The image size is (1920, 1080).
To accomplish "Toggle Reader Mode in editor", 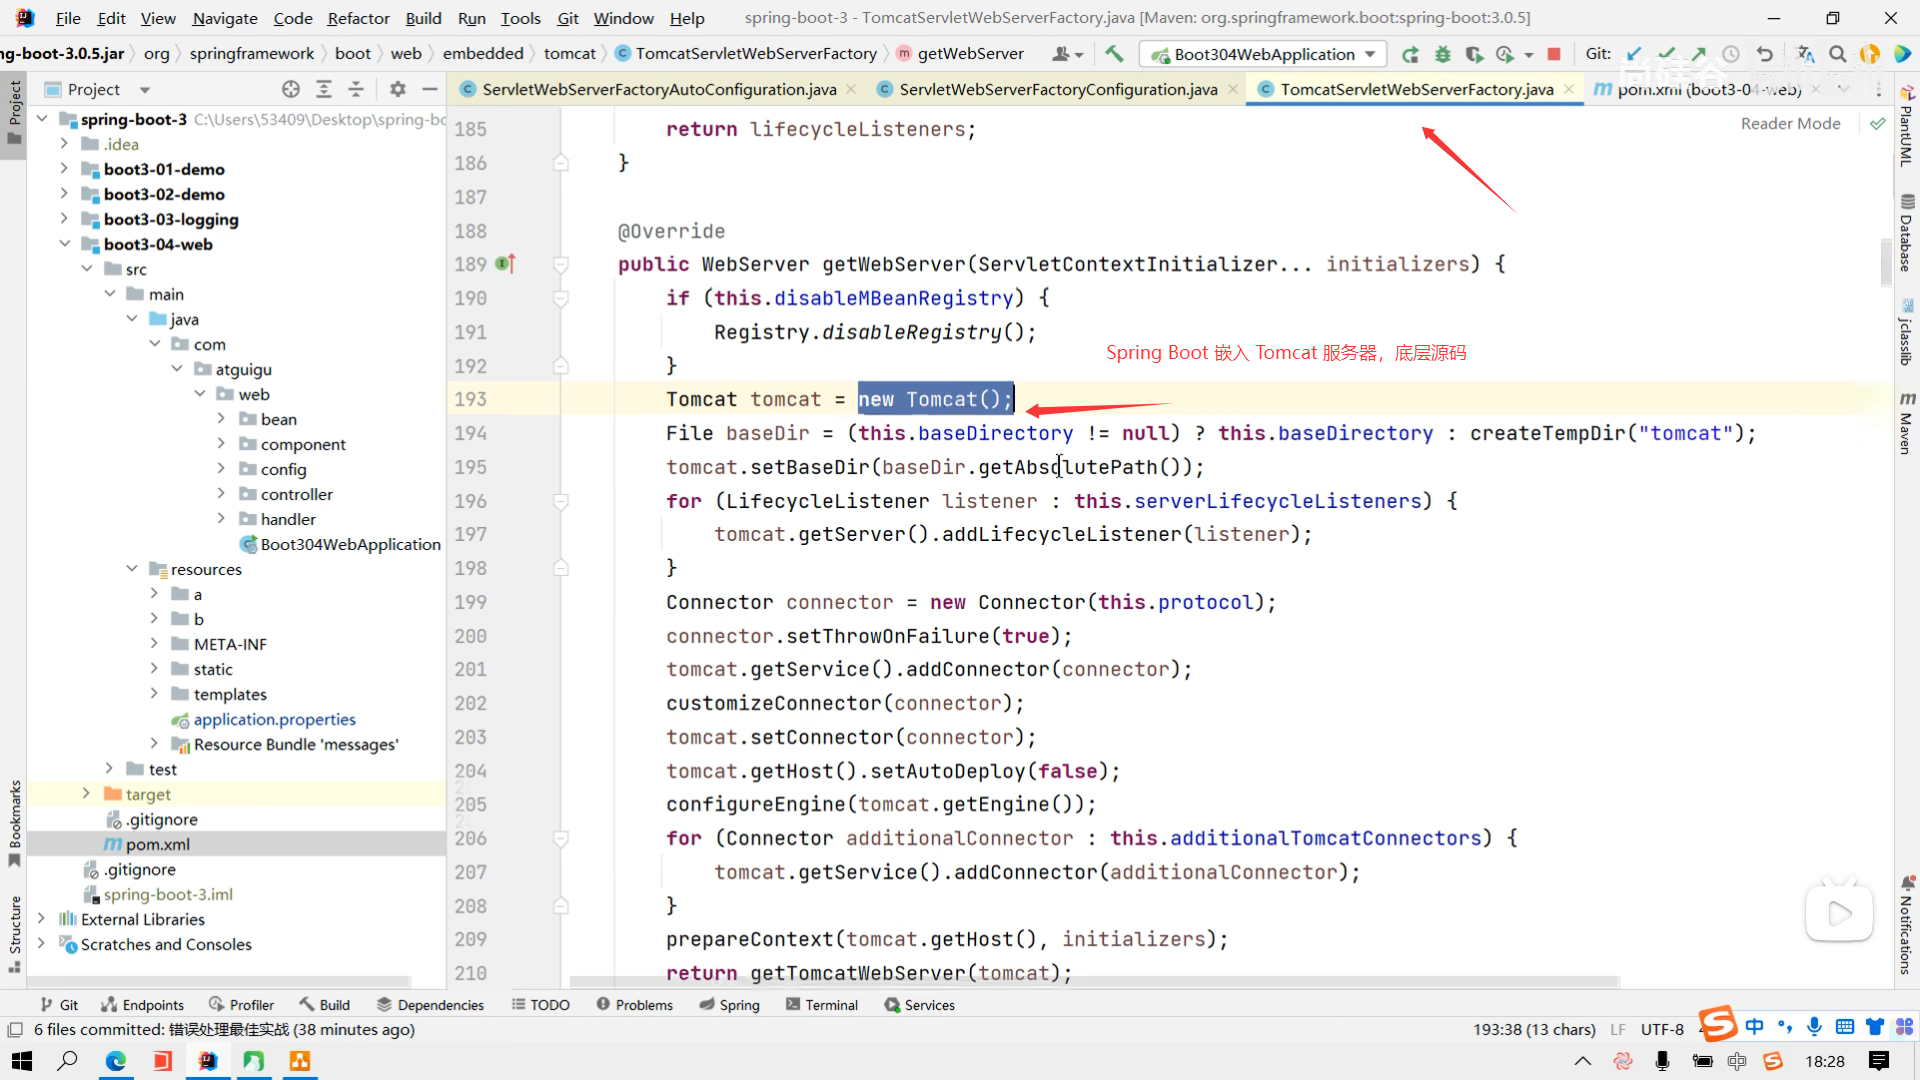I will coord(1790,123).
